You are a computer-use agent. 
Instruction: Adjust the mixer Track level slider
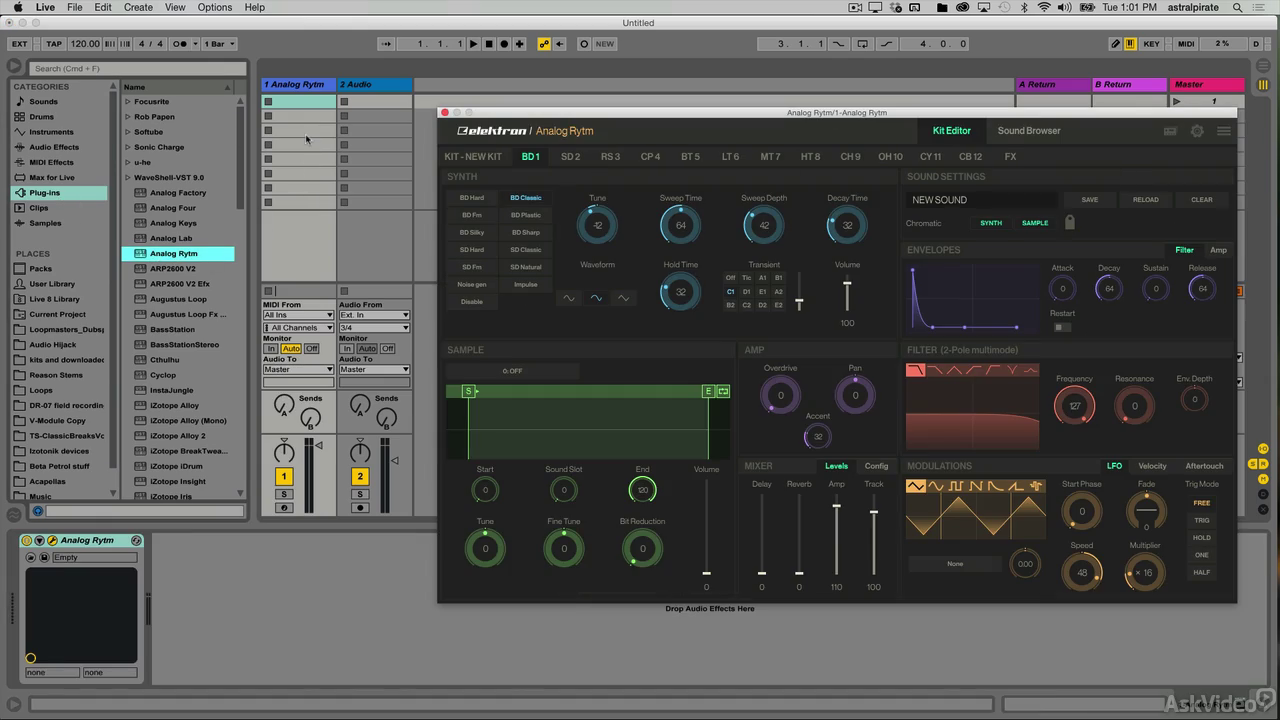pyautogui.click(x=874, y=512)
